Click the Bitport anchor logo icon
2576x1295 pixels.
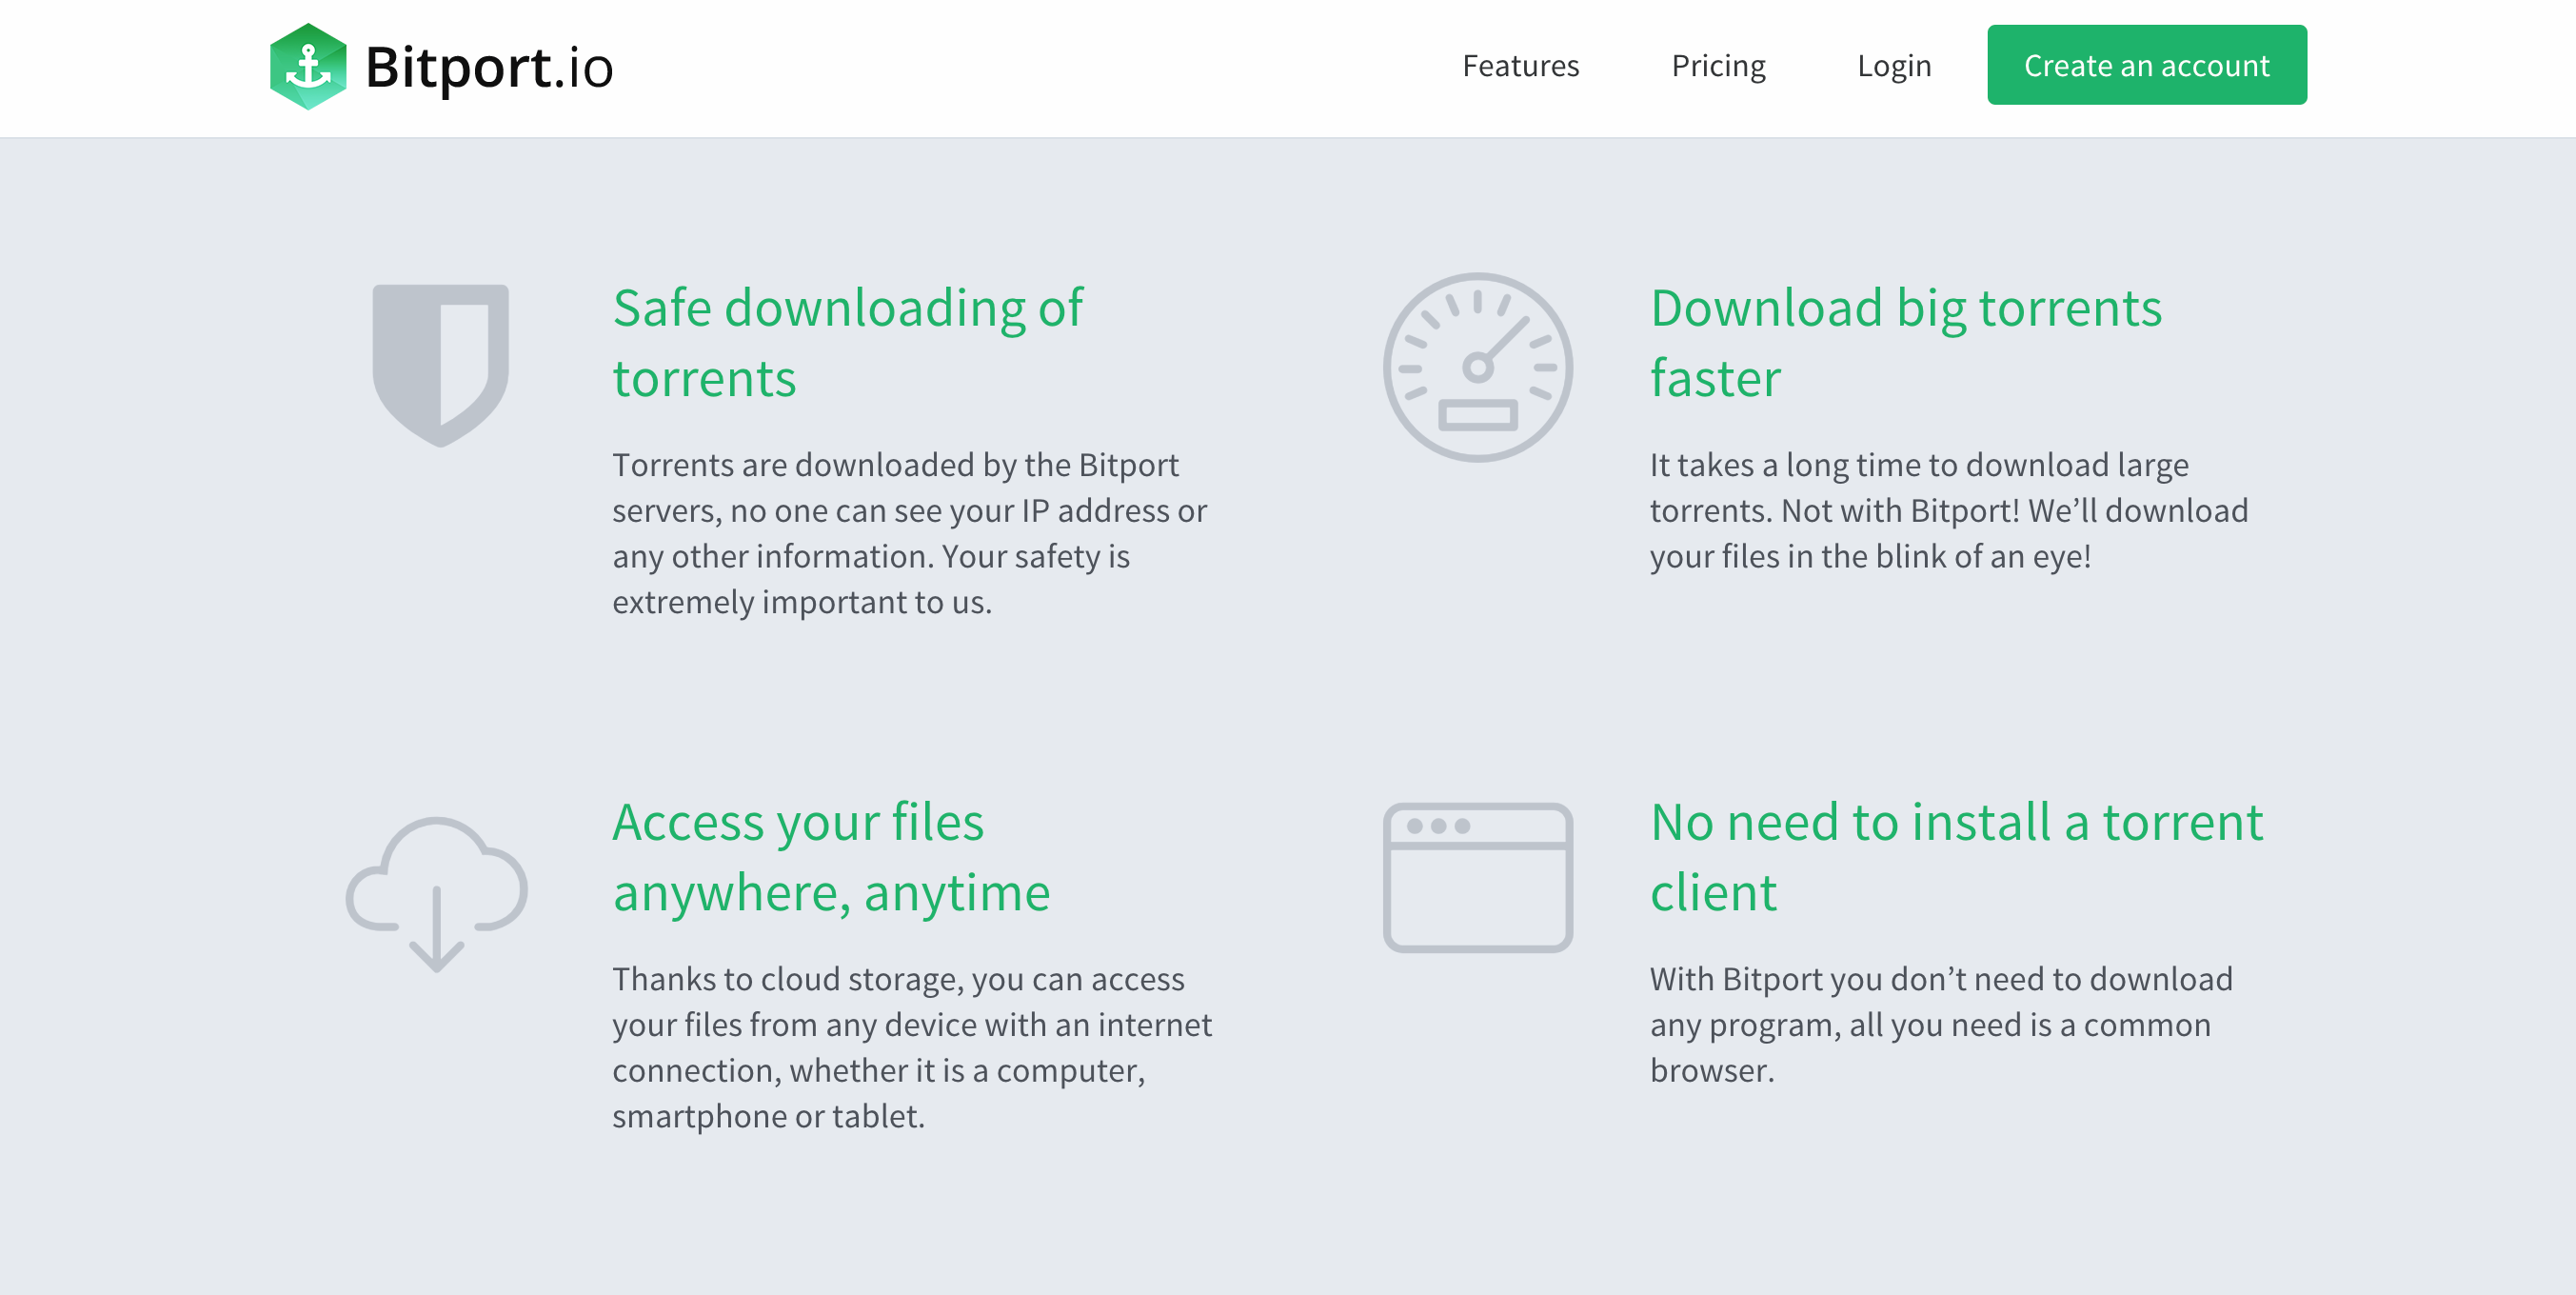click(308, 66)
